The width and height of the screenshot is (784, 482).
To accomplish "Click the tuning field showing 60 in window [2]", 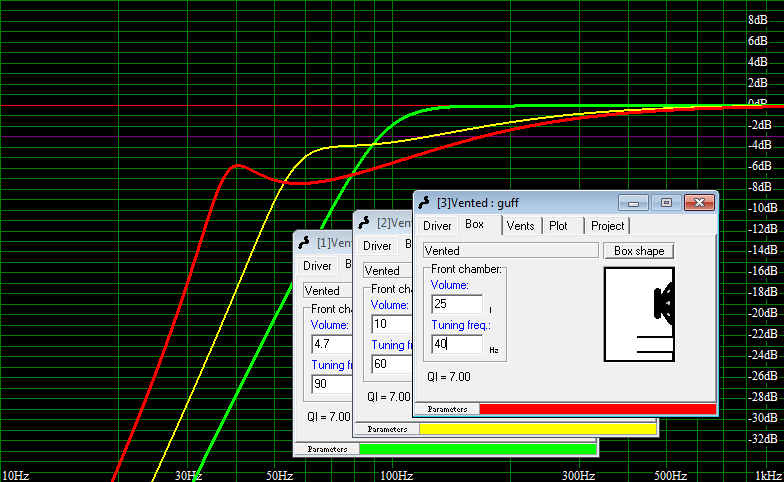I will click(x=392, y=364).
